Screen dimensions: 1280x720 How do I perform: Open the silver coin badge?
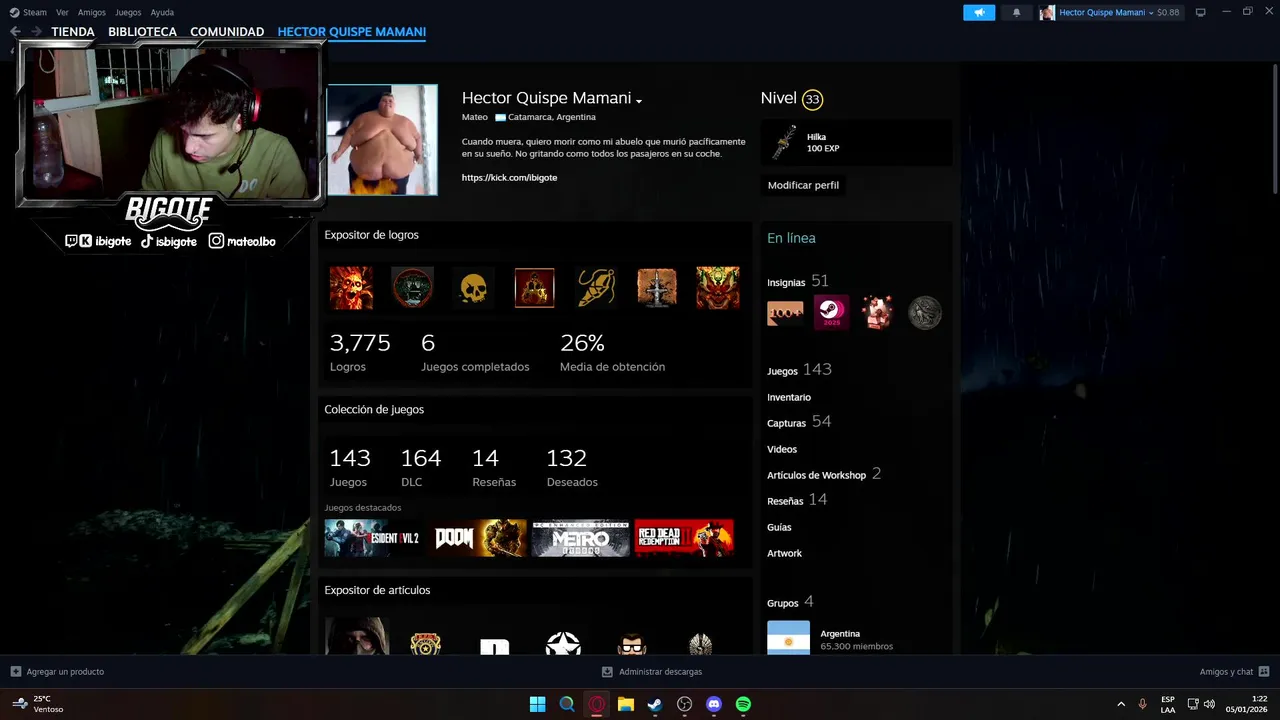pos(924,313)
